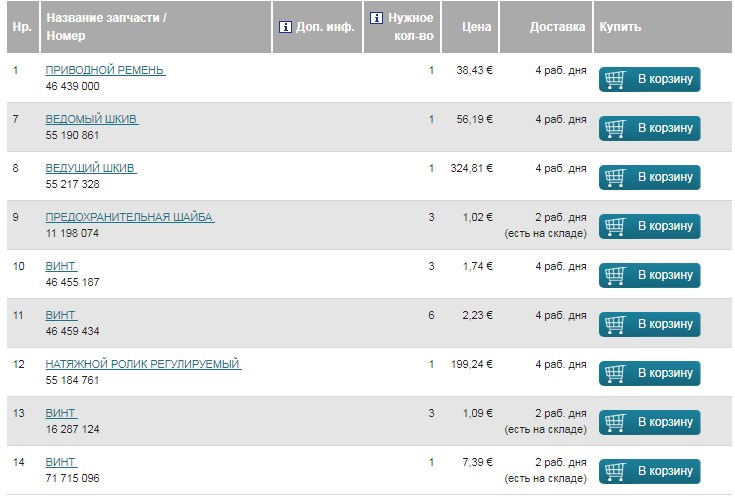Open the ВЕДУЩИЙ ШКИВ part link

(90, 169)
